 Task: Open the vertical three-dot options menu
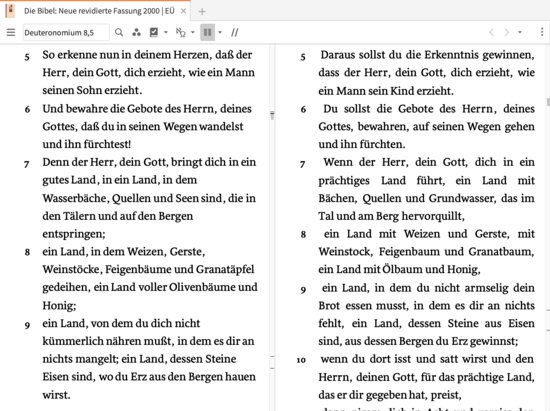tap(542, 32)
